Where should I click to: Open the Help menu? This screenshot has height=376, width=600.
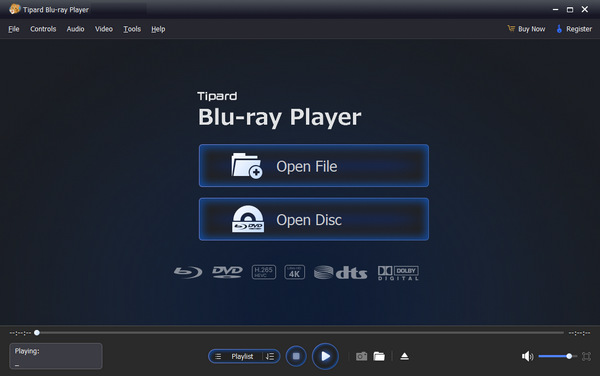click(x=158, y=29)
